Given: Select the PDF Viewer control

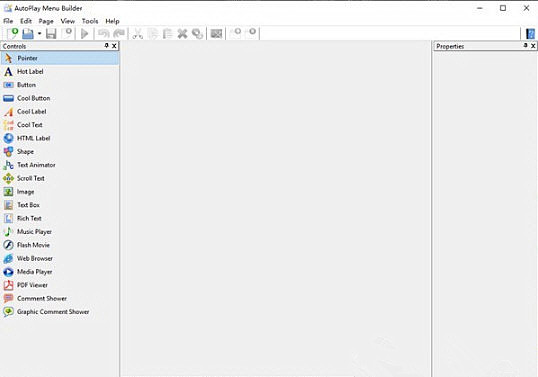Looking at the screenshot, I should click(x=26, y=285).
